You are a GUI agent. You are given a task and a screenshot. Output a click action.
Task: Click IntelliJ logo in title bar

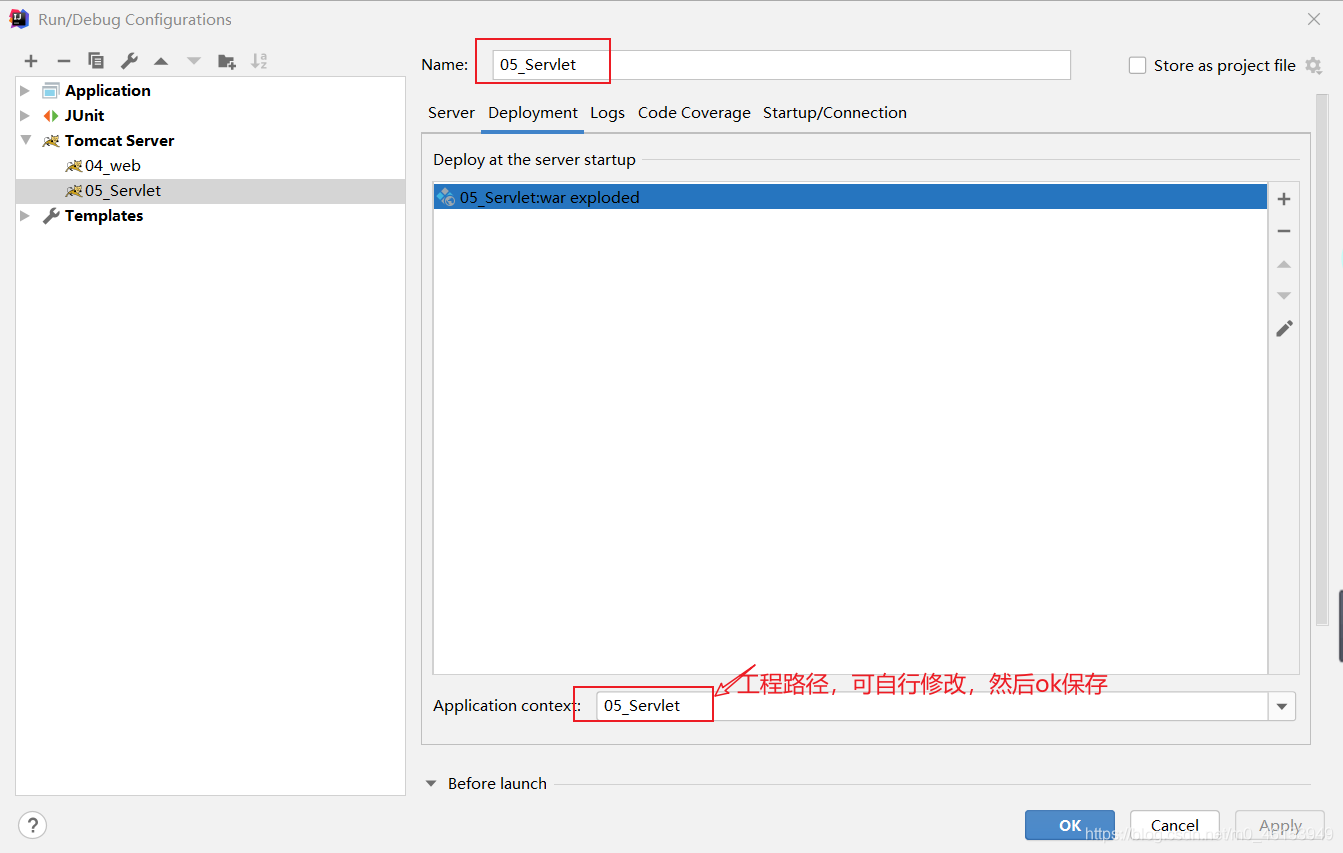pos(19,19)
